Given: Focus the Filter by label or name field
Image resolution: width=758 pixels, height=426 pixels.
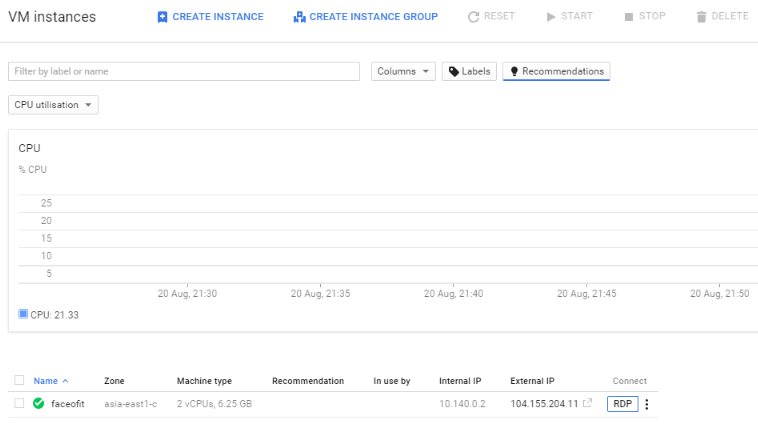Looking at the screenshot, I should 183,72.
